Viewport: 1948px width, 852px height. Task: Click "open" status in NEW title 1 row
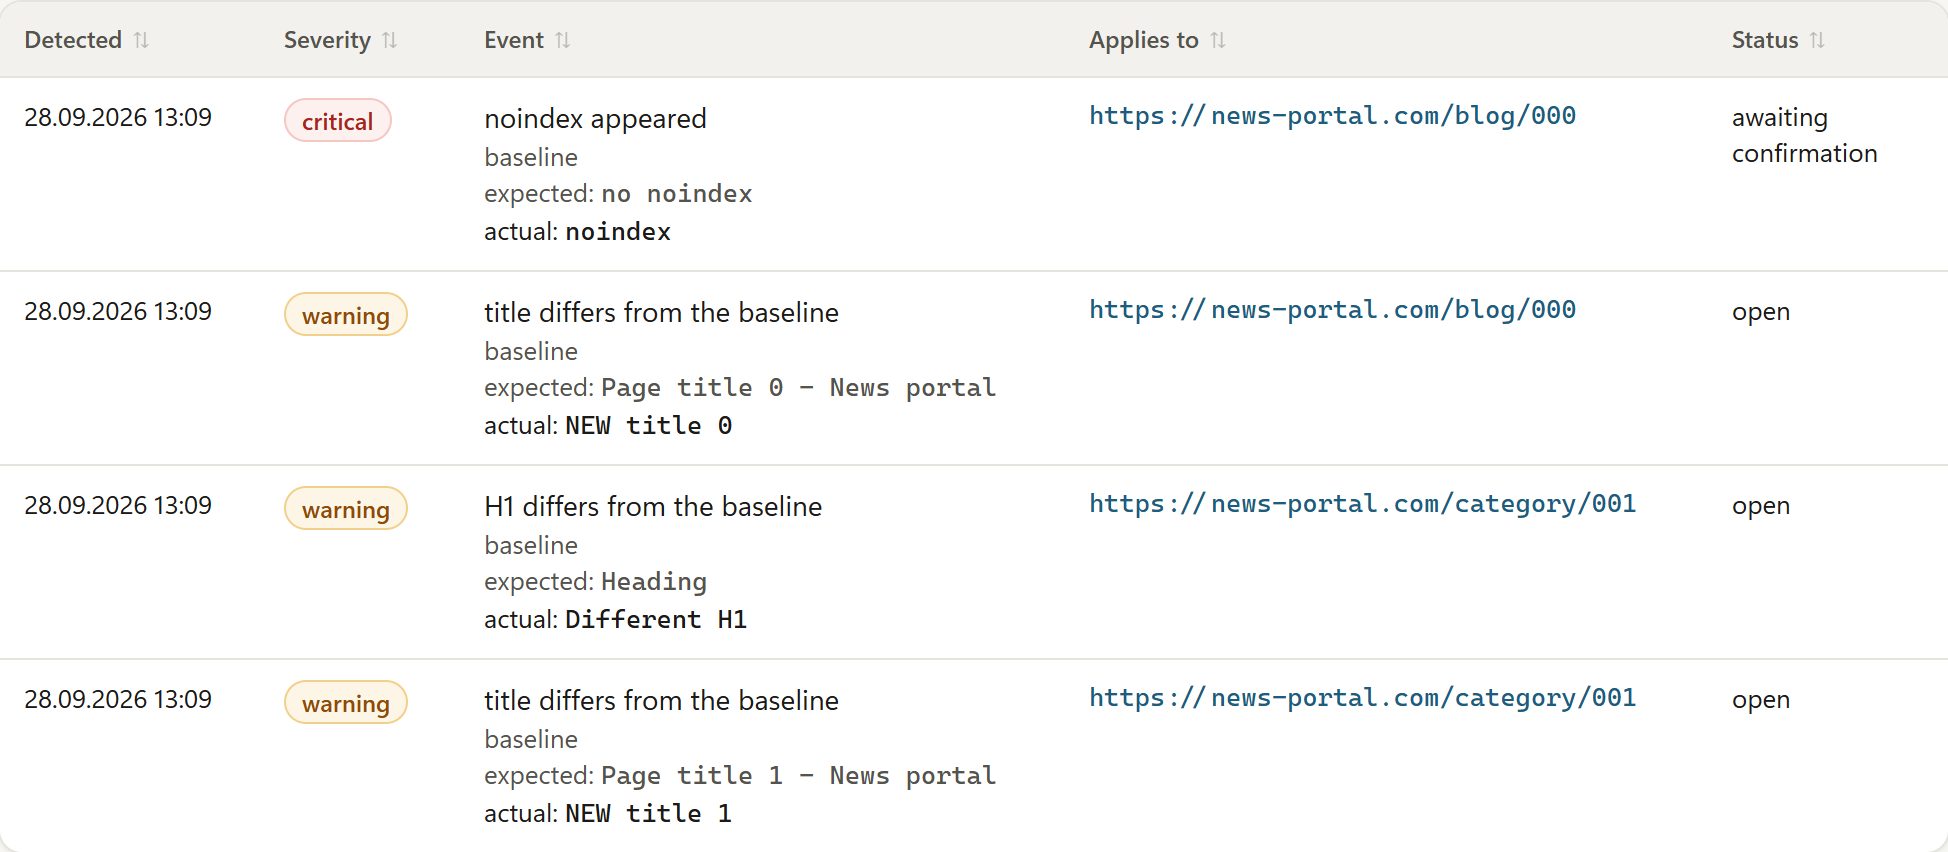[1761, 700]
